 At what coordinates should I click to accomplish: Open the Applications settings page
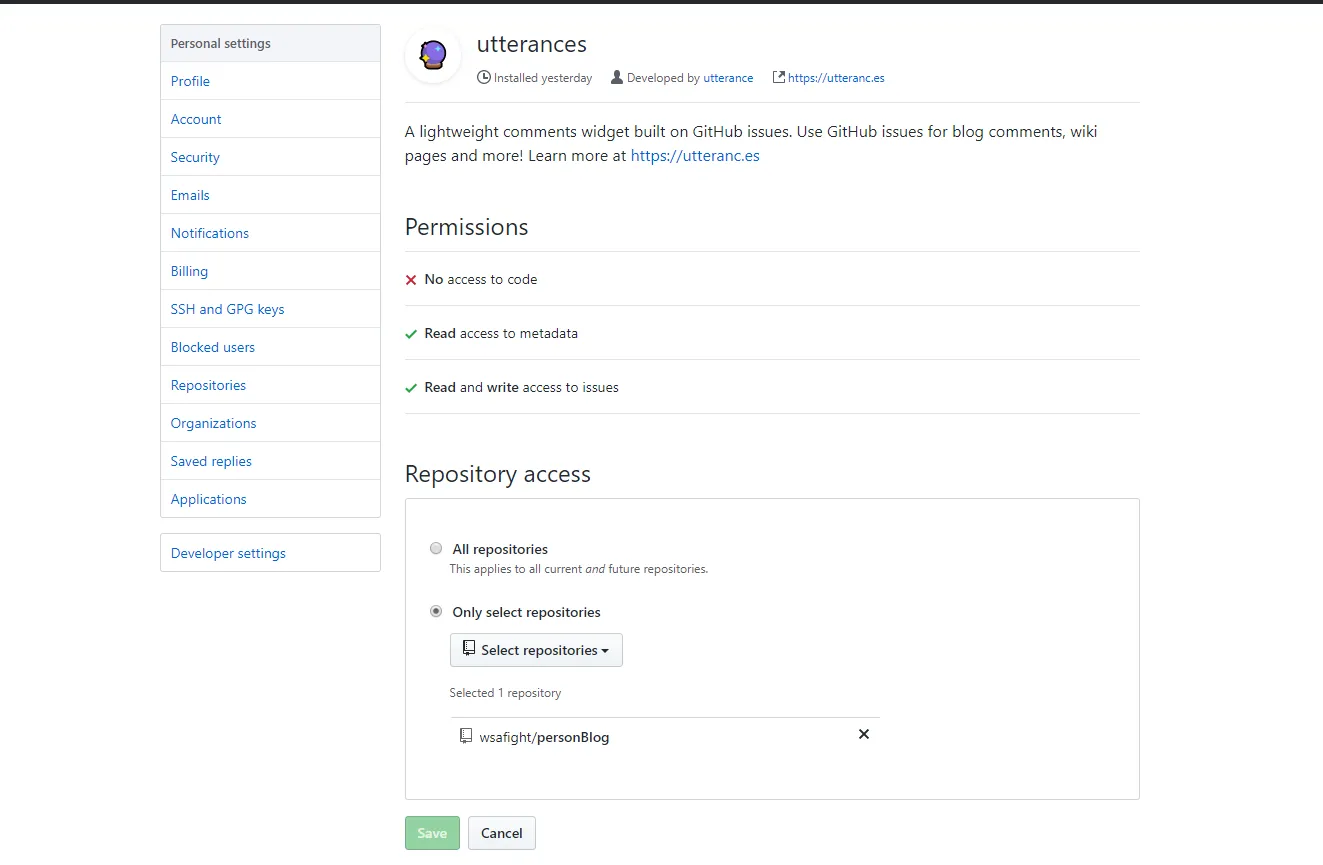click(208, 499)
